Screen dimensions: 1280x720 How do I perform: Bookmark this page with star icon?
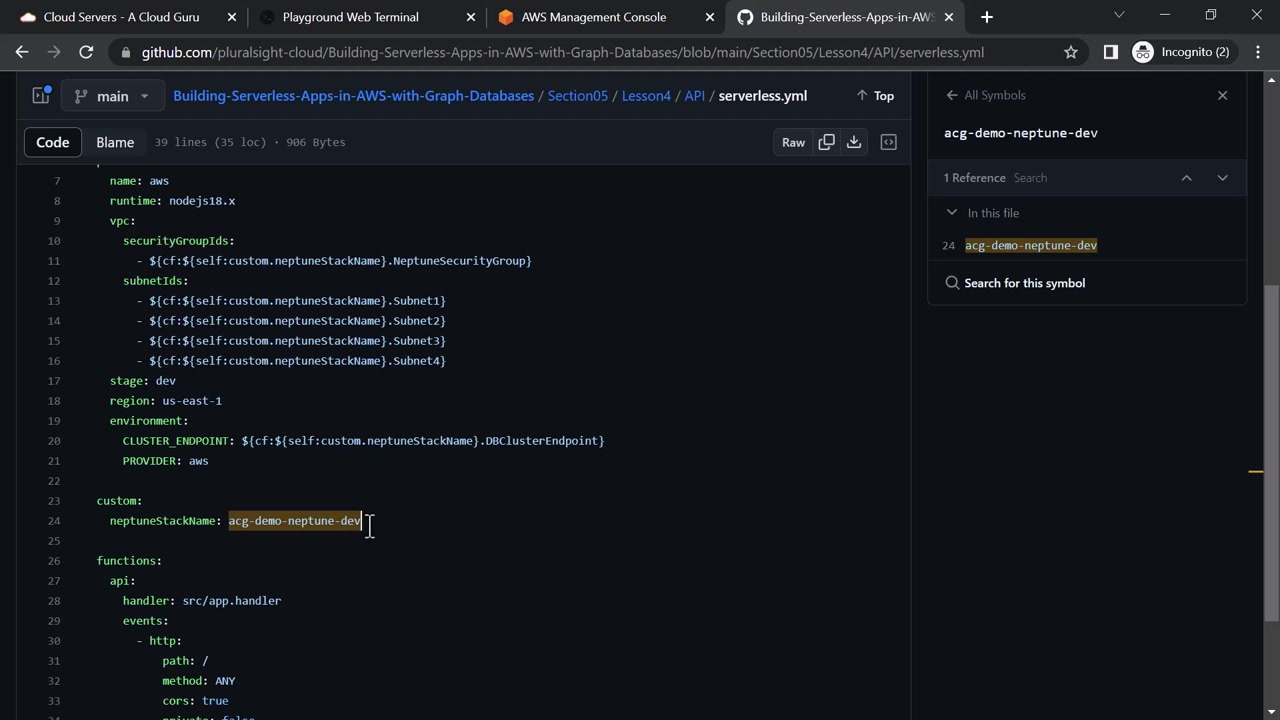point(1071,52)
